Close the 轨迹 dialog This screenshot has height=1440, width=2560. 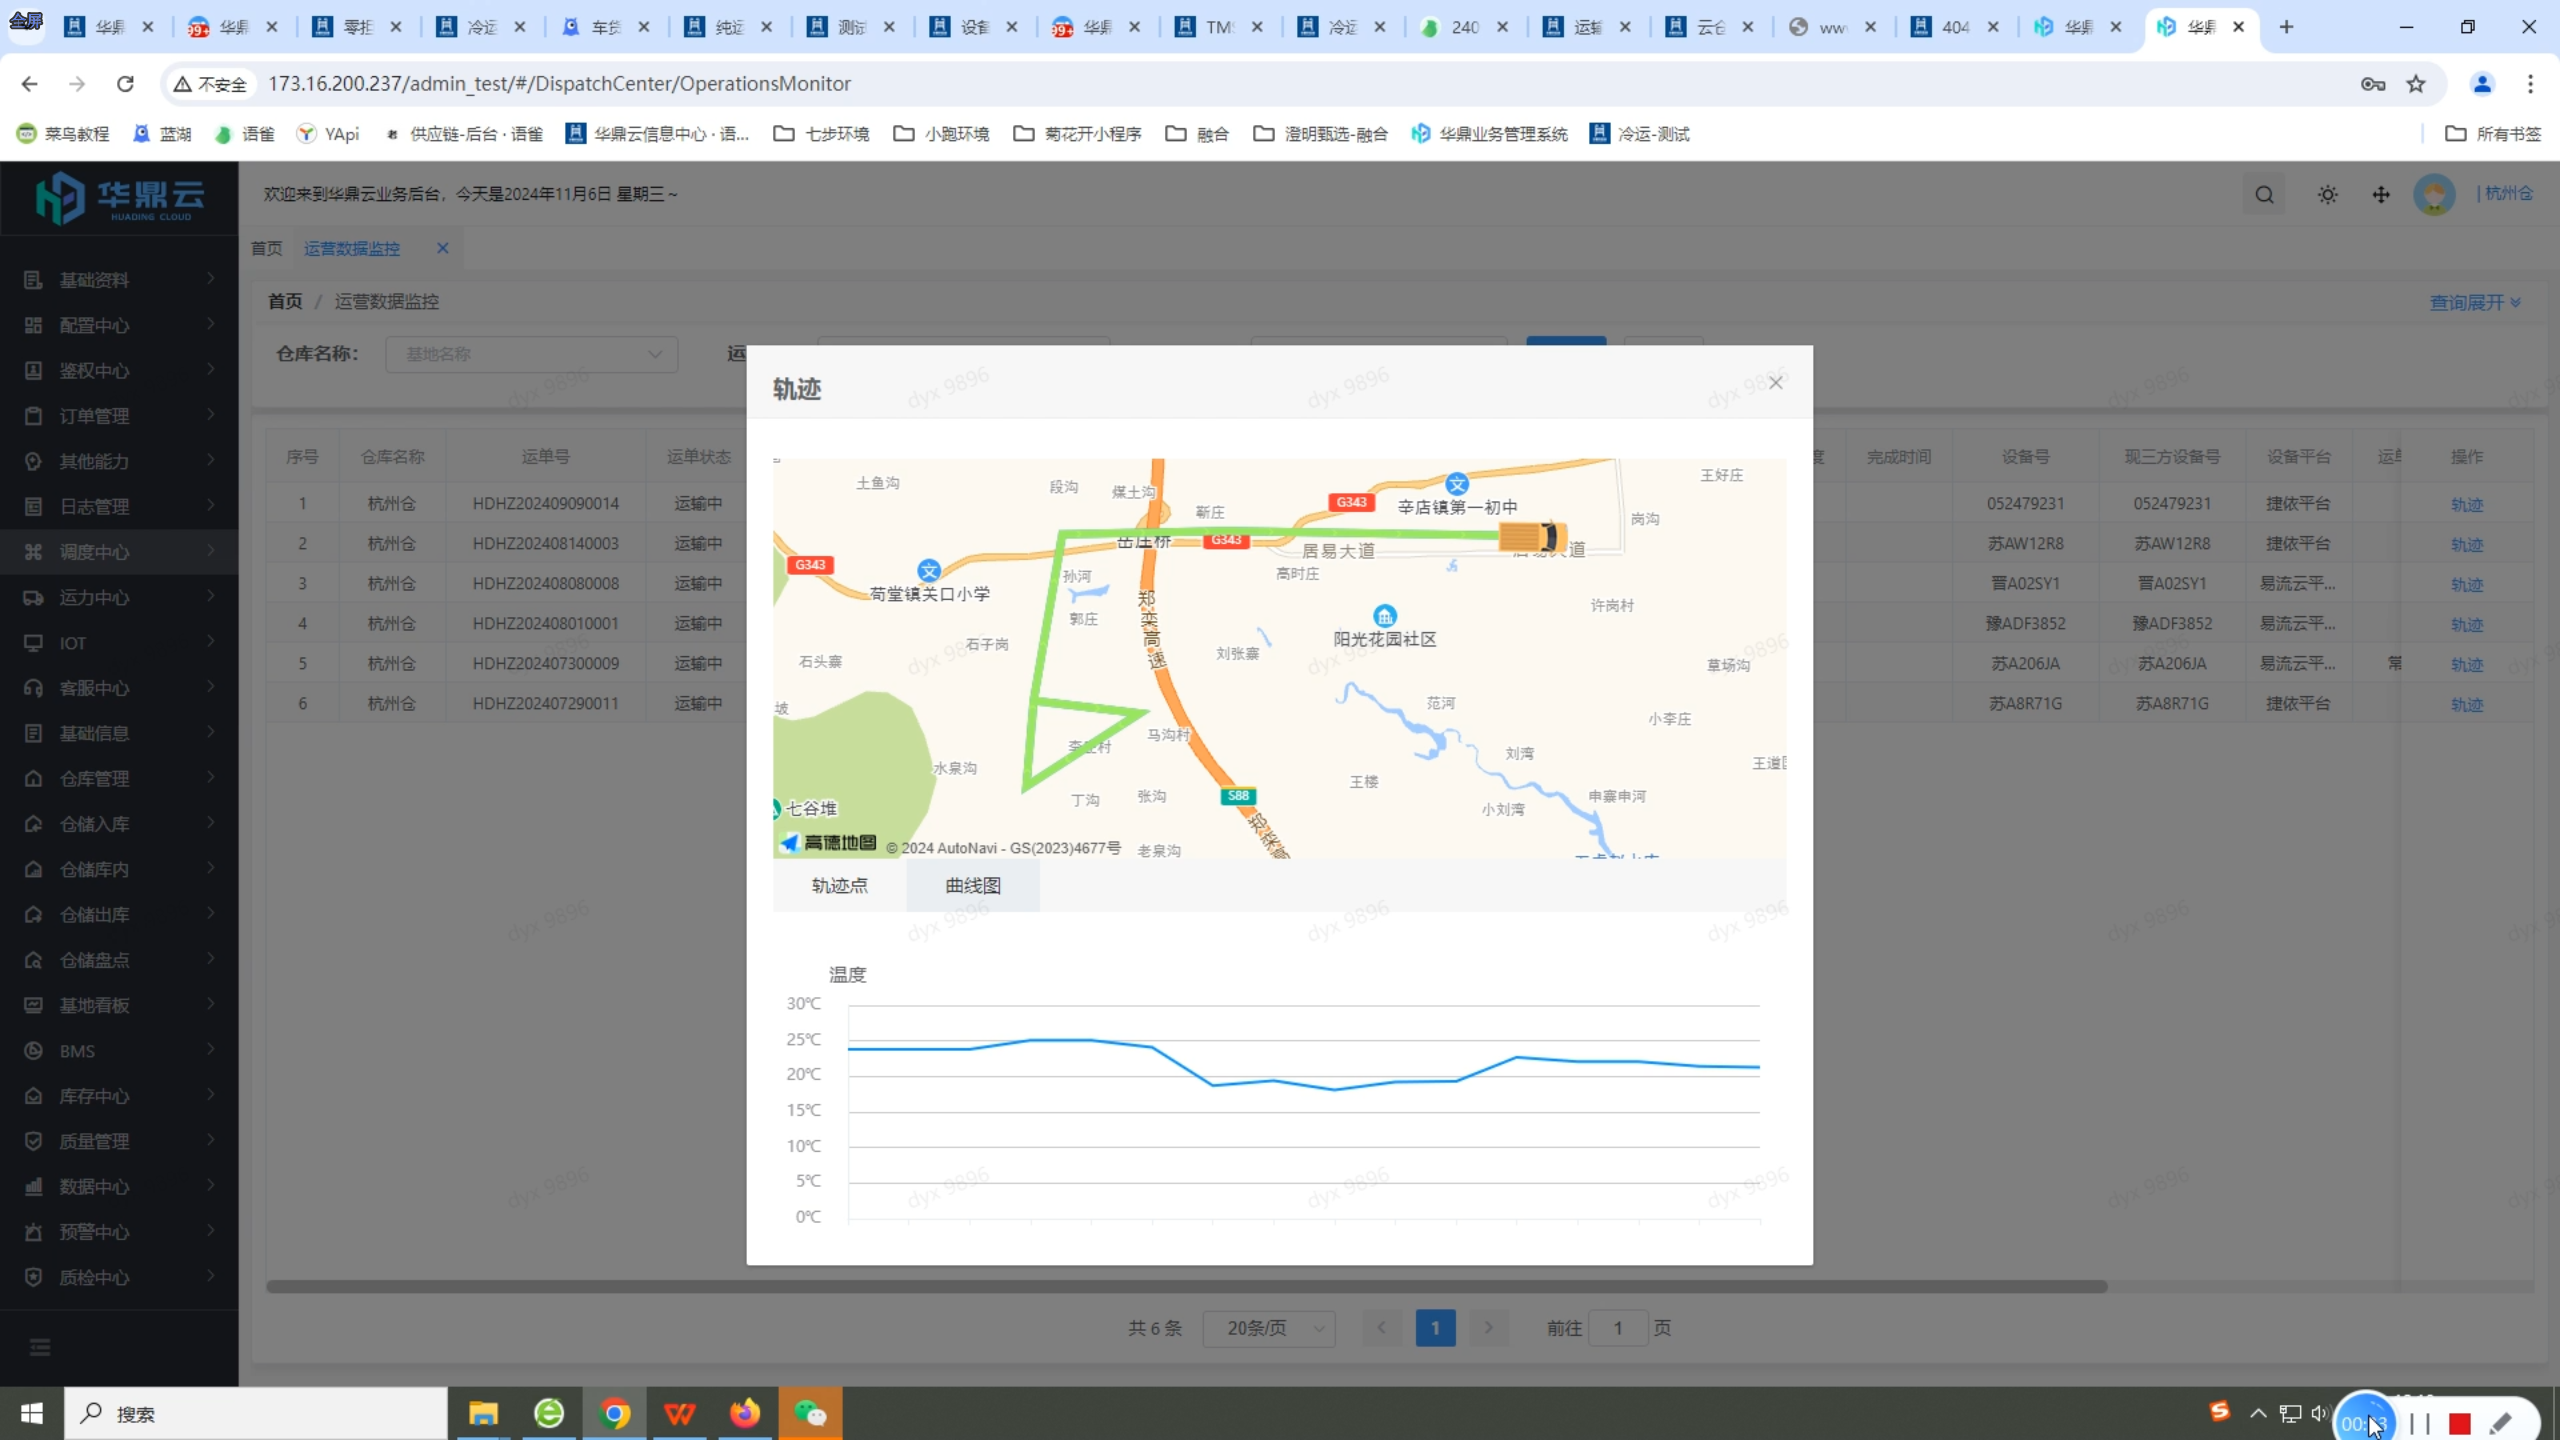(x=1775, y=383)
